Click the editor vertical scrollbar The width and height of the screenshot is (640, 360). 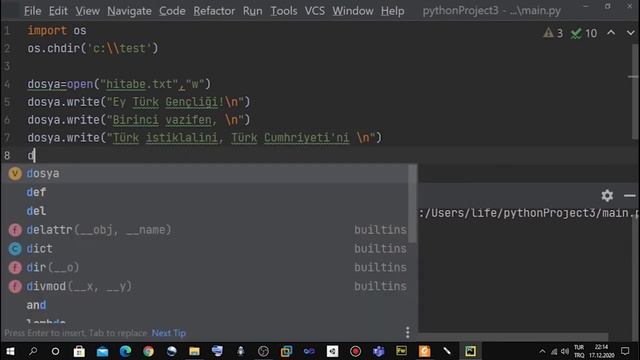click(634, 92)
